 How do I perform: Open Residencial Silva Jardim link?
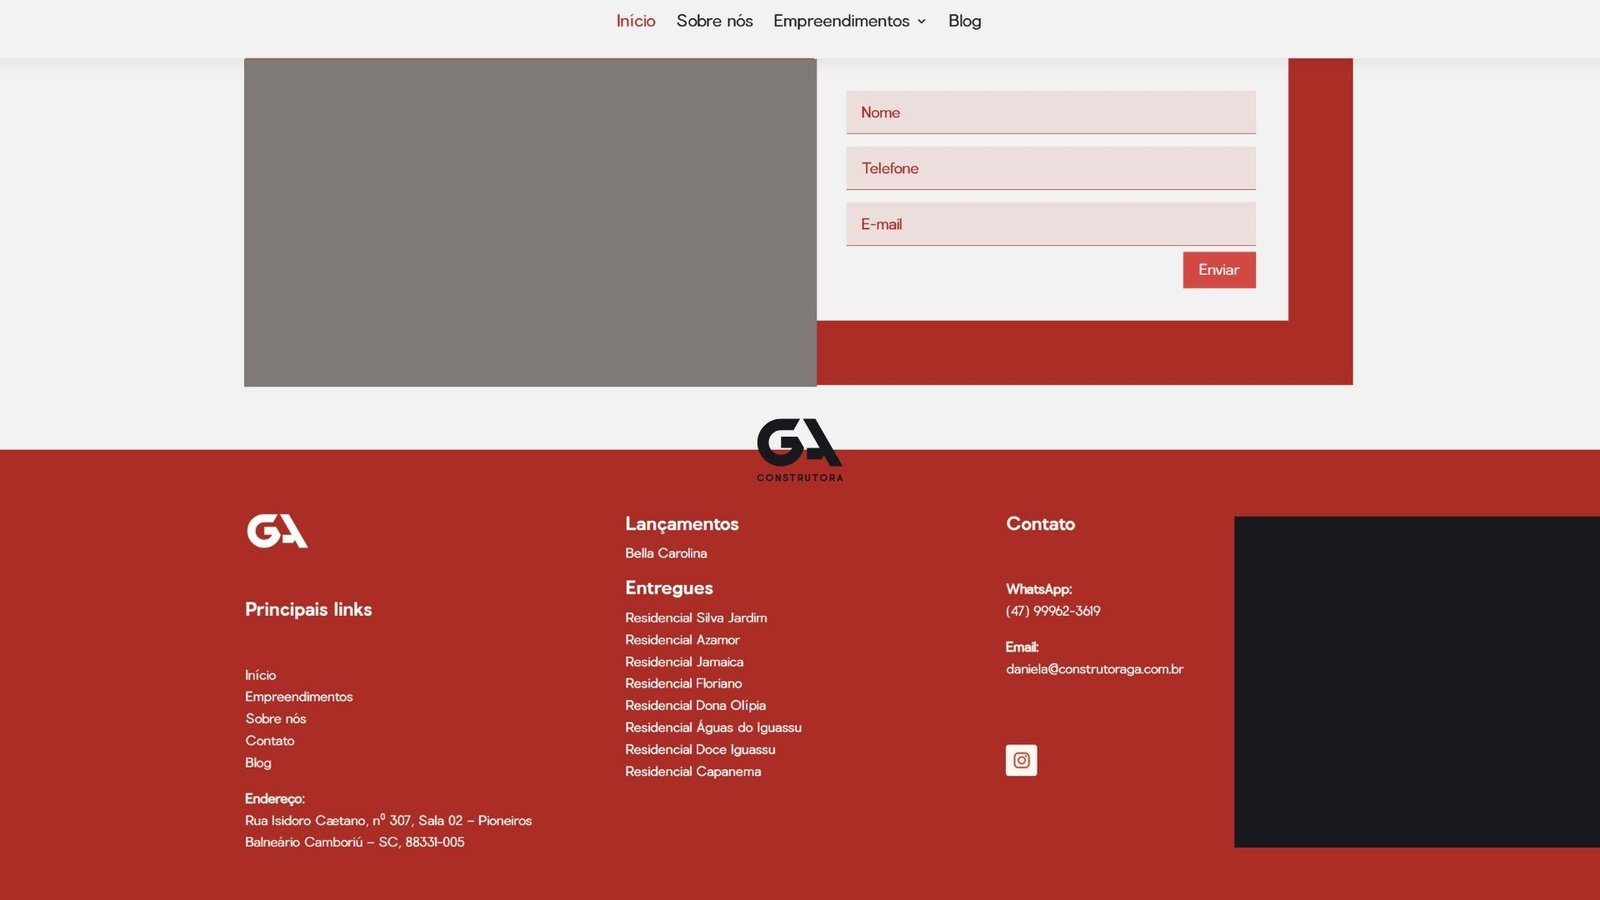click(696, 618)
